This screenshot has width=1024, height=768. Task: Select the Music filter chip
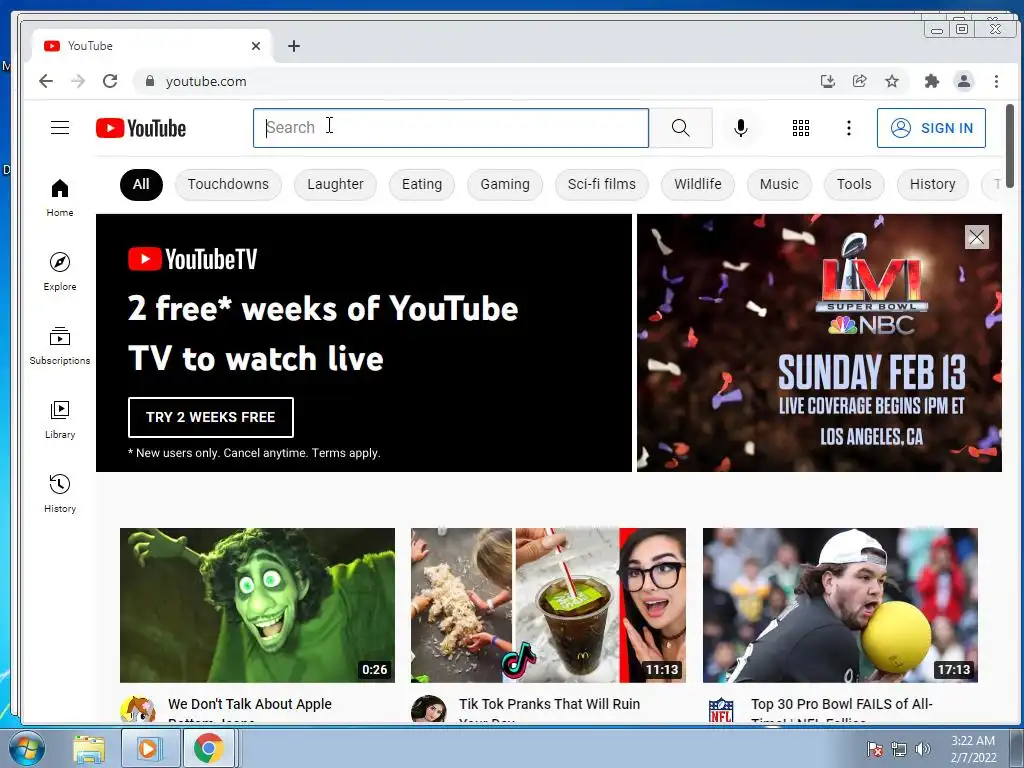(779, 184)
